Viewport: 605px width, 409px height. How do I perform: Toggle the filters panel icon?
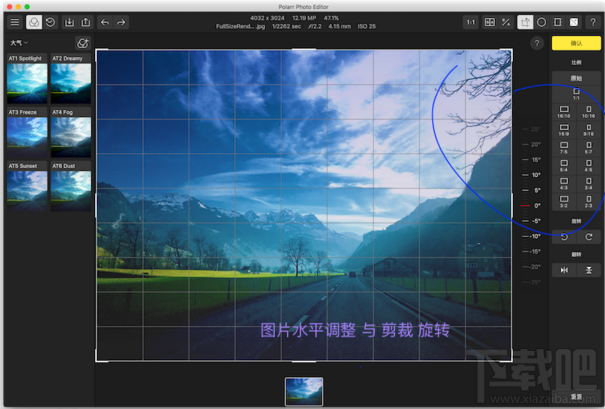pos(34,22)
